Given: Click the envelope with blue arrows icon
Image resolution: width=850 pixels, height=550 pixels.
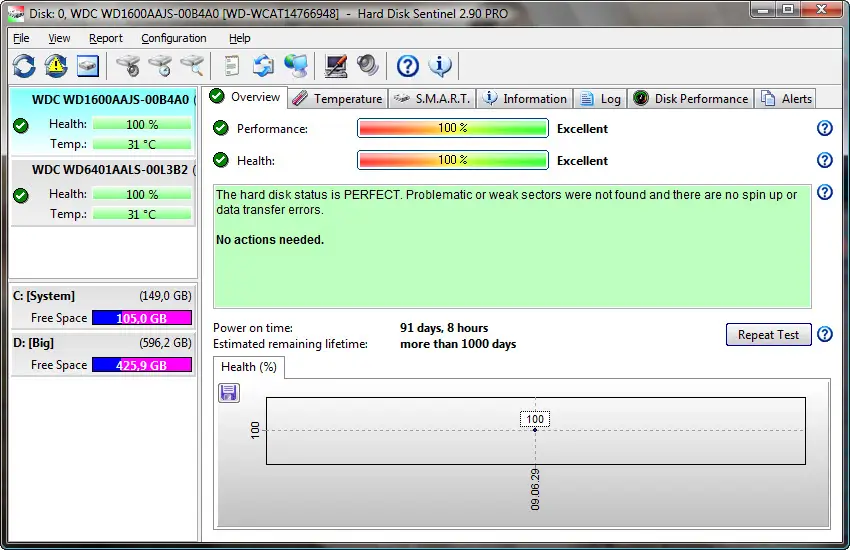Looking at the screenshot, I should pos(263,66).
